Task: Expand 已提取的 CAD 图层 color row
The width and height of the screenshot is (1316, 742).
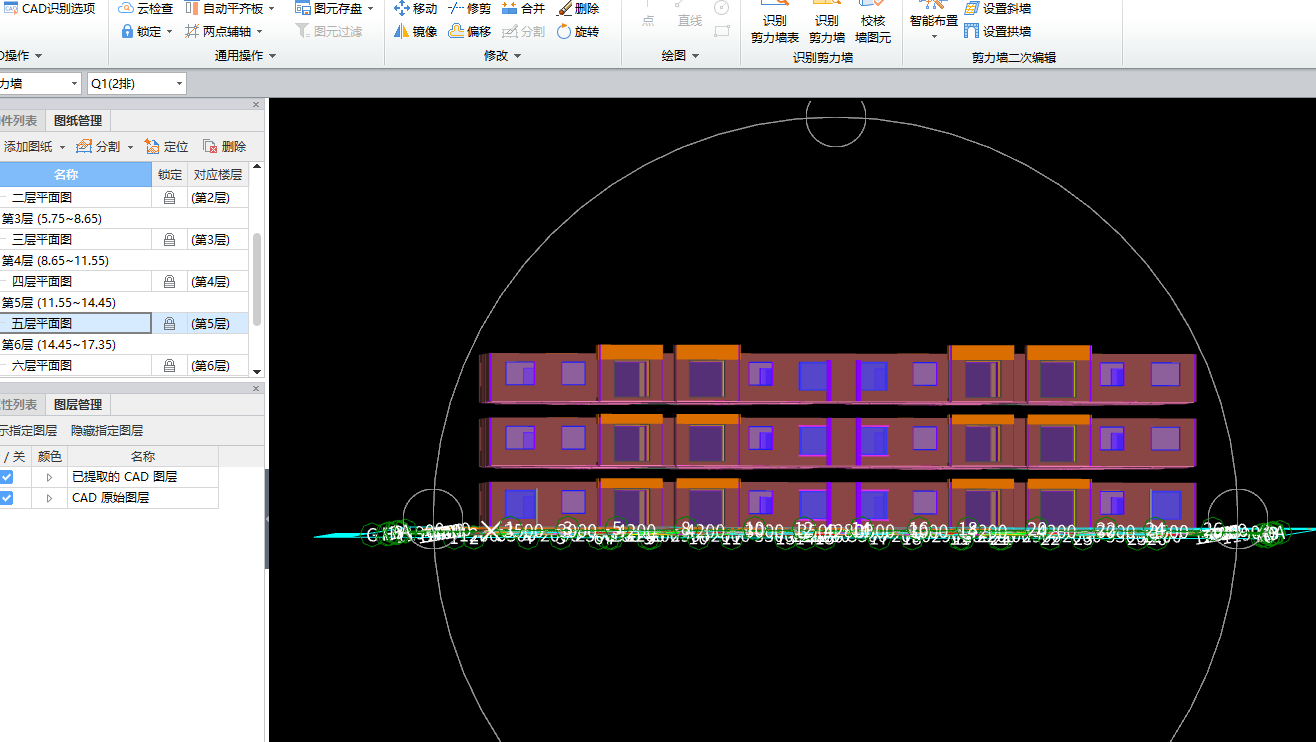Action: pos(49,477)
